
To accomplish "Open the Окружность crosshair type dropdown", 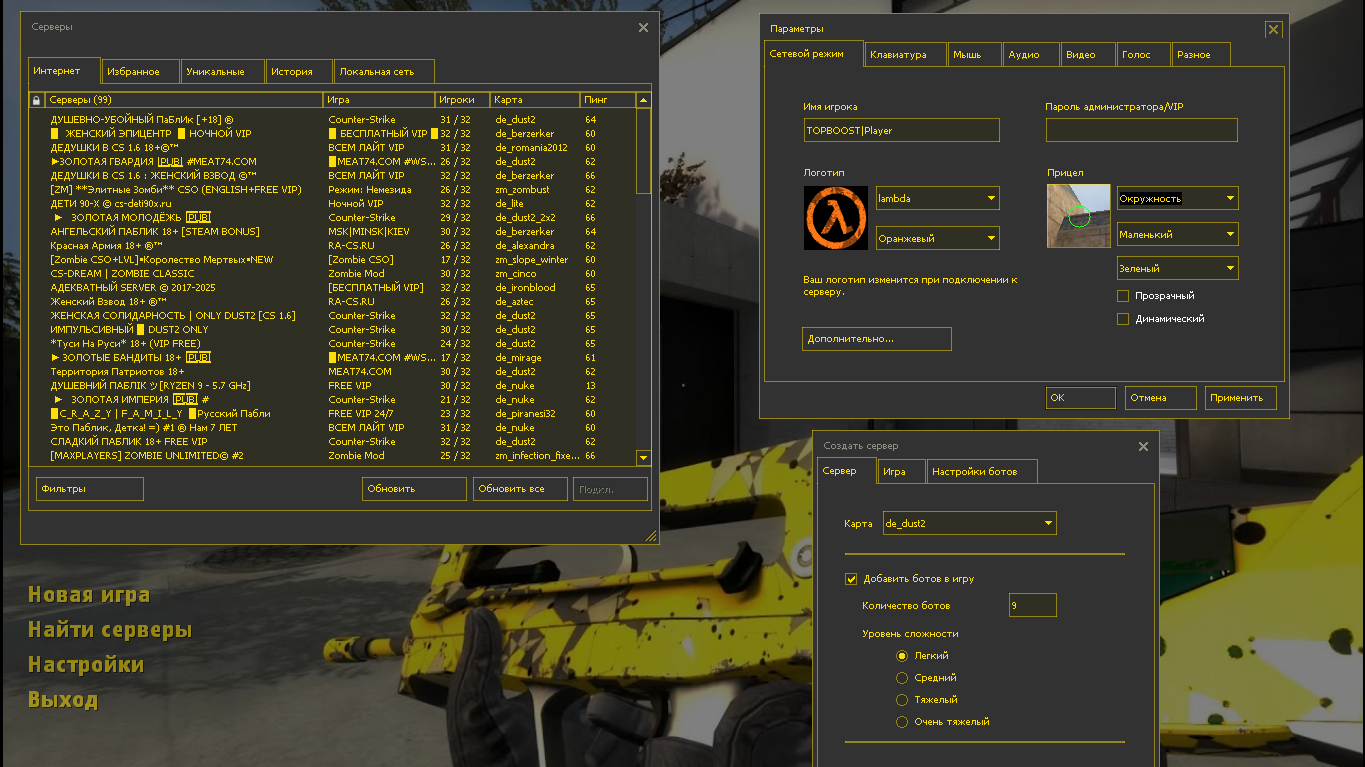I will pos(1178,198).
